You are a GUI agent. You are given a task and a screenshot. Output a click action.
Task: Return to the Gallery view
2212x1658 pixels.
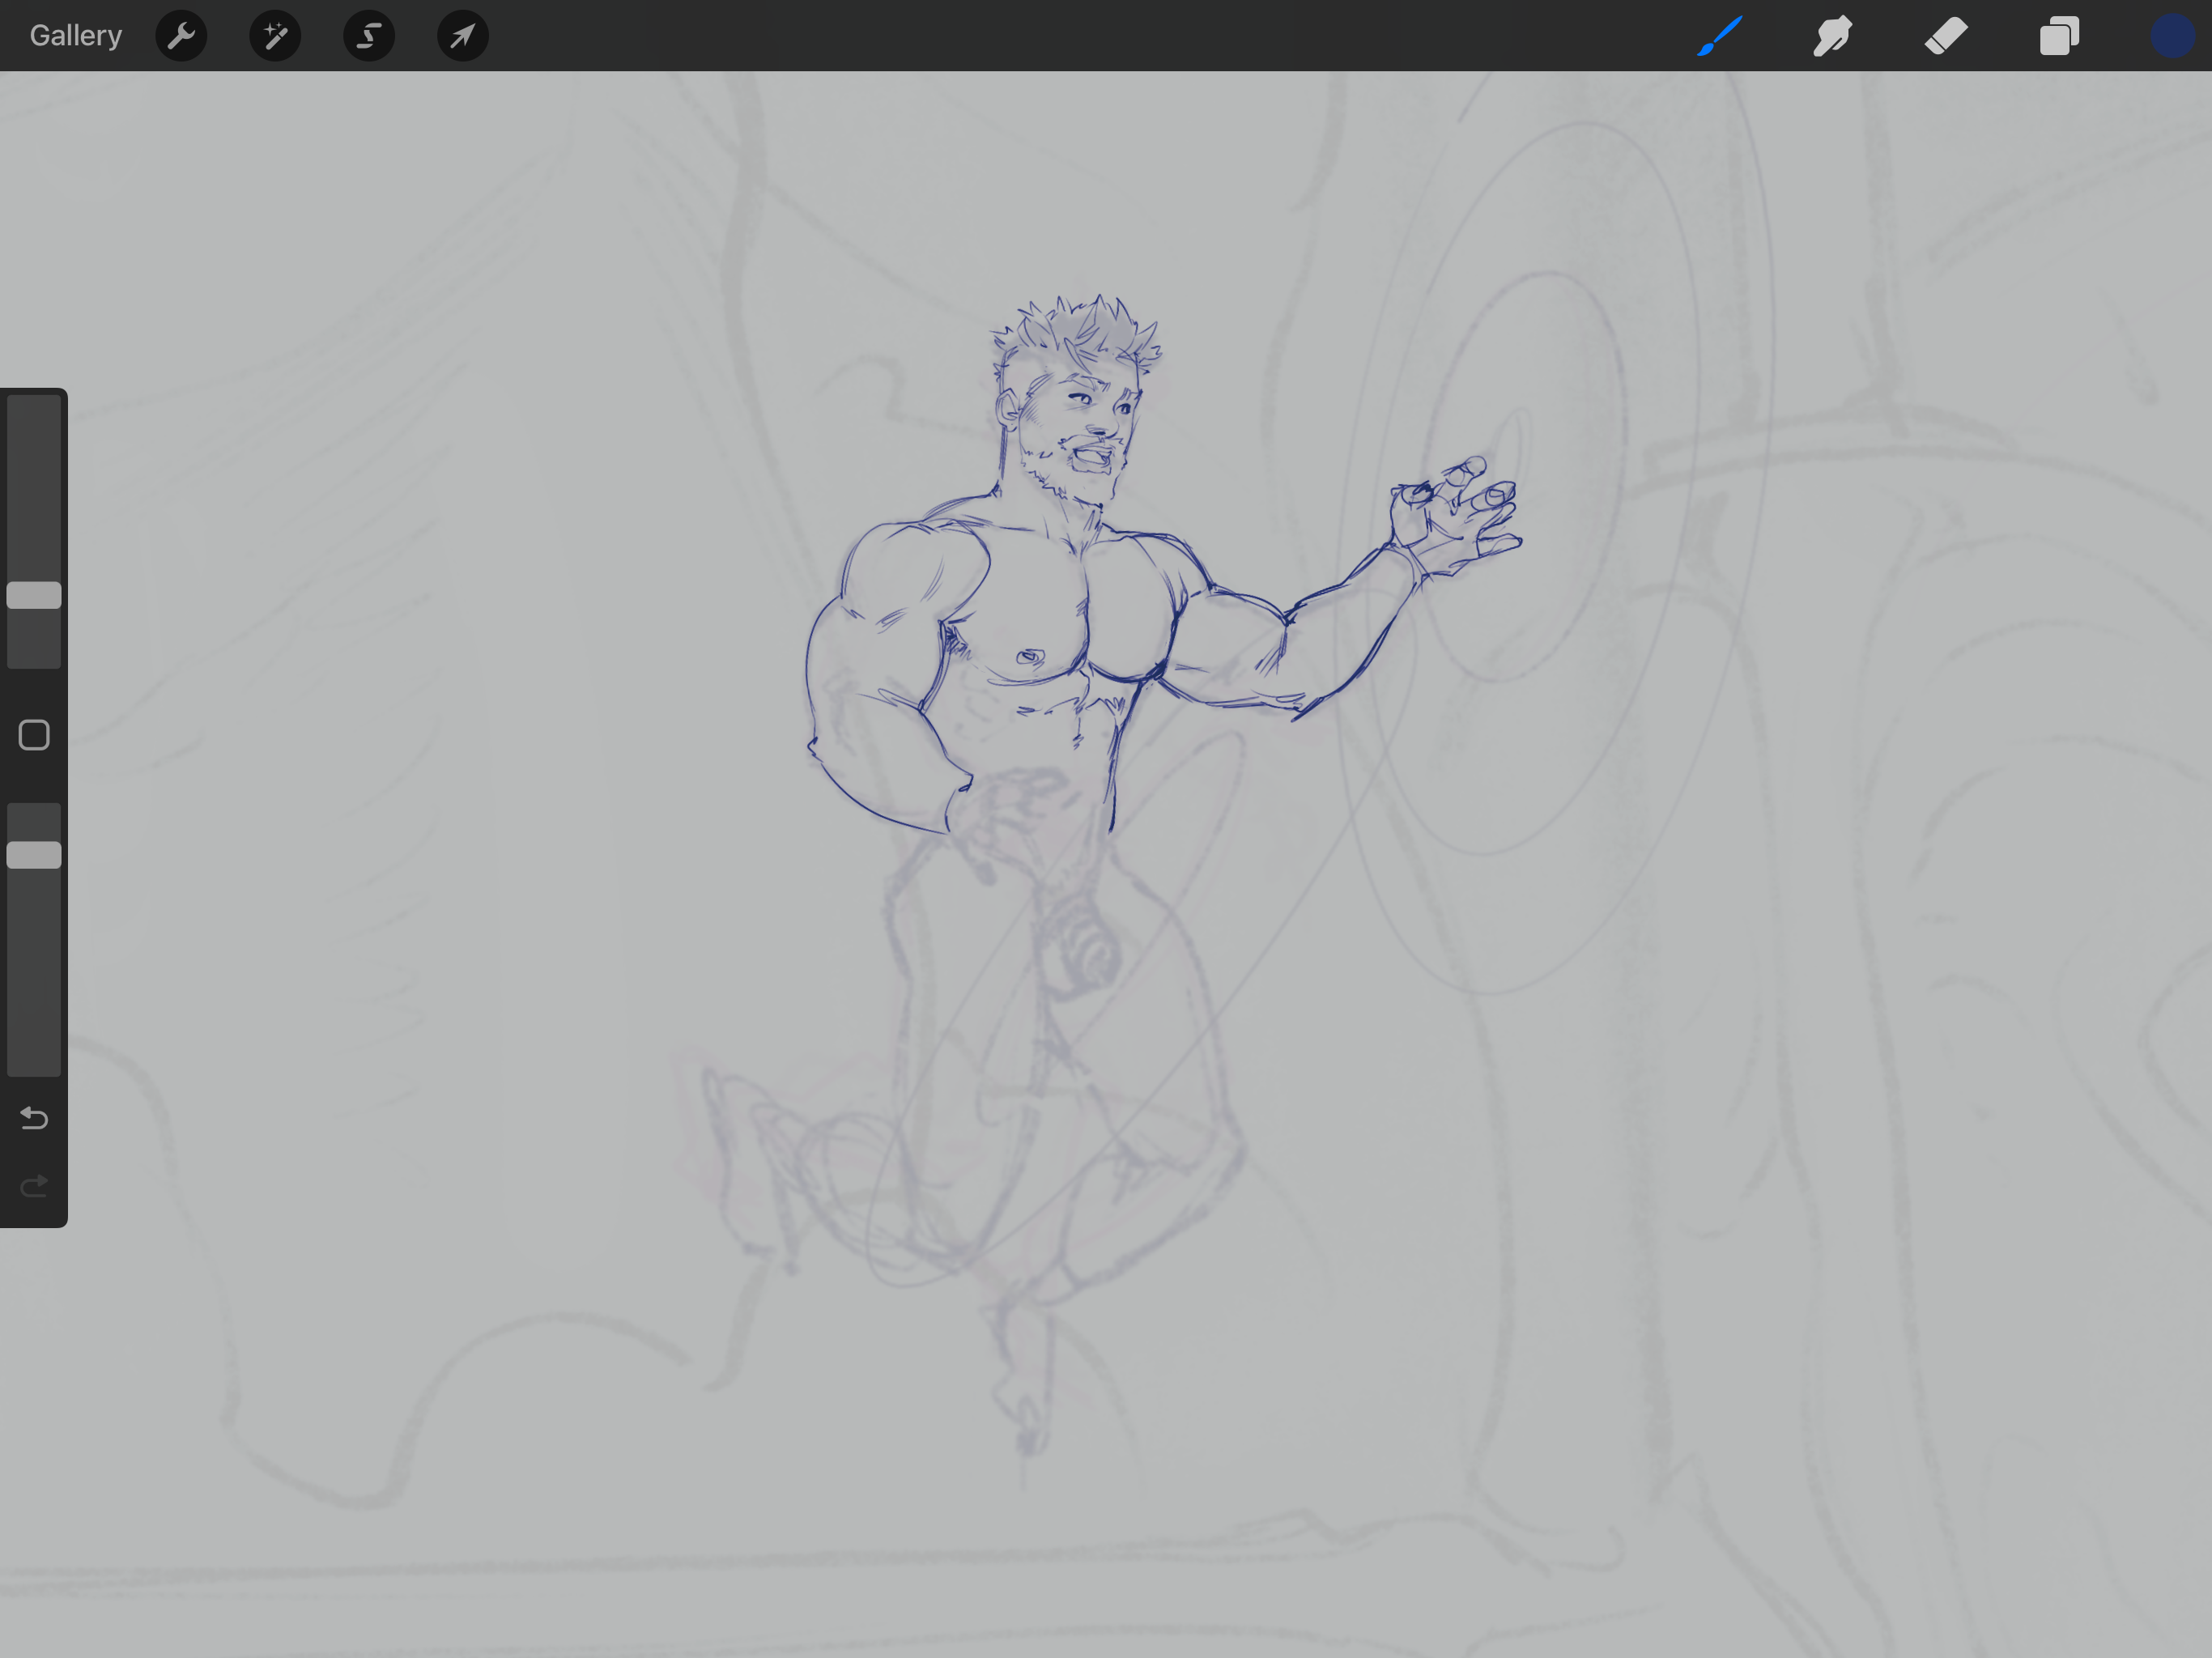click(x=76, y=36)
